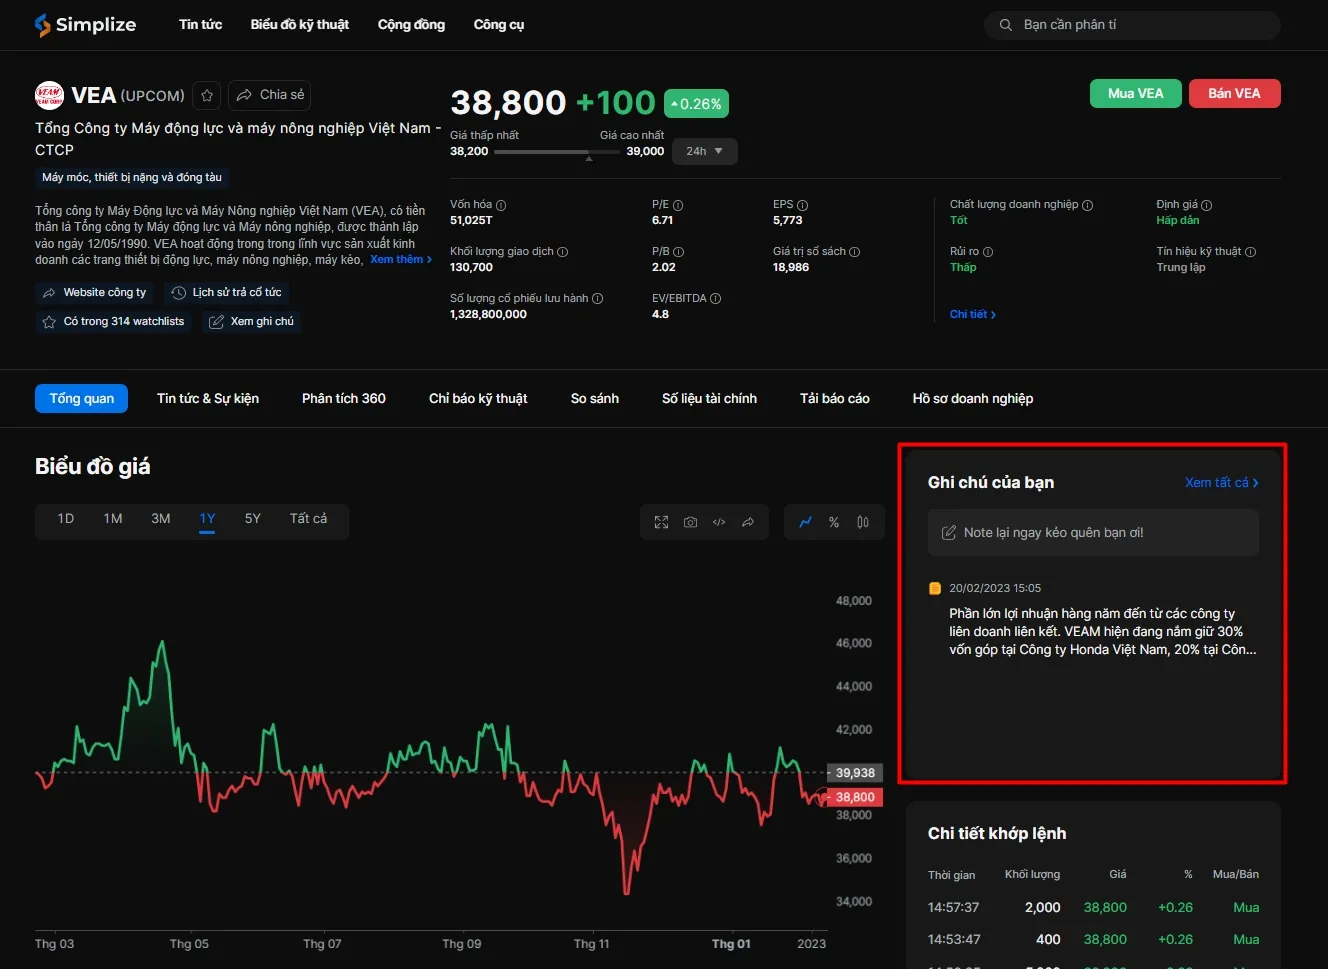Show info tooltip for Vốn hóa
The height and width of the screenshot is (969, 1328).
[501, 205]
